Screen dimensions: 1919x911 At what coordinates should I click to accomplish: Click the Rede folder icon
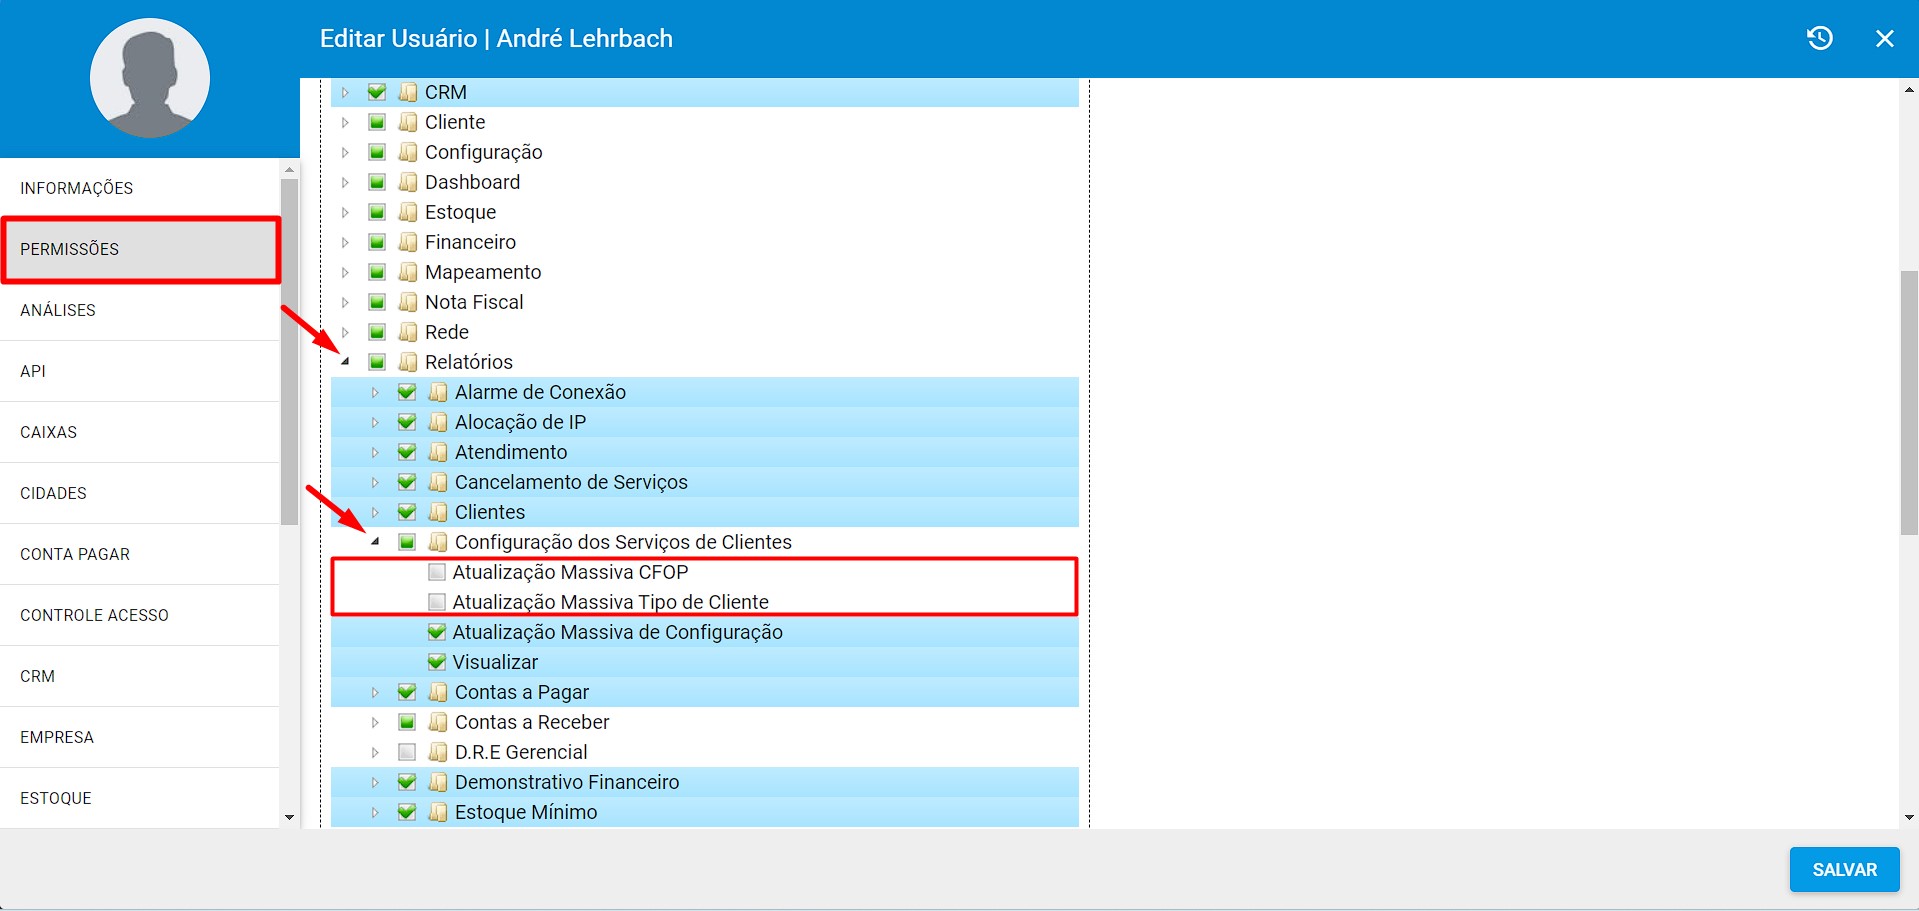click(x=408, y=332)
